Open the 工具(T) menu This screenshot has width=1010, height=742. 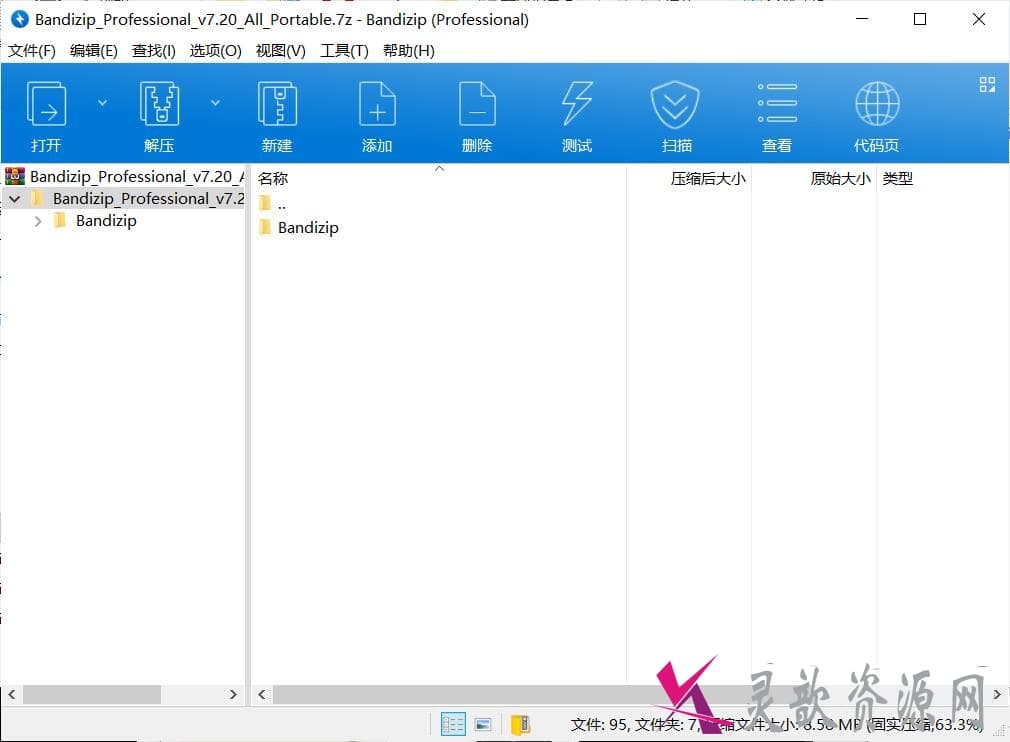click(x=344, y=50)
